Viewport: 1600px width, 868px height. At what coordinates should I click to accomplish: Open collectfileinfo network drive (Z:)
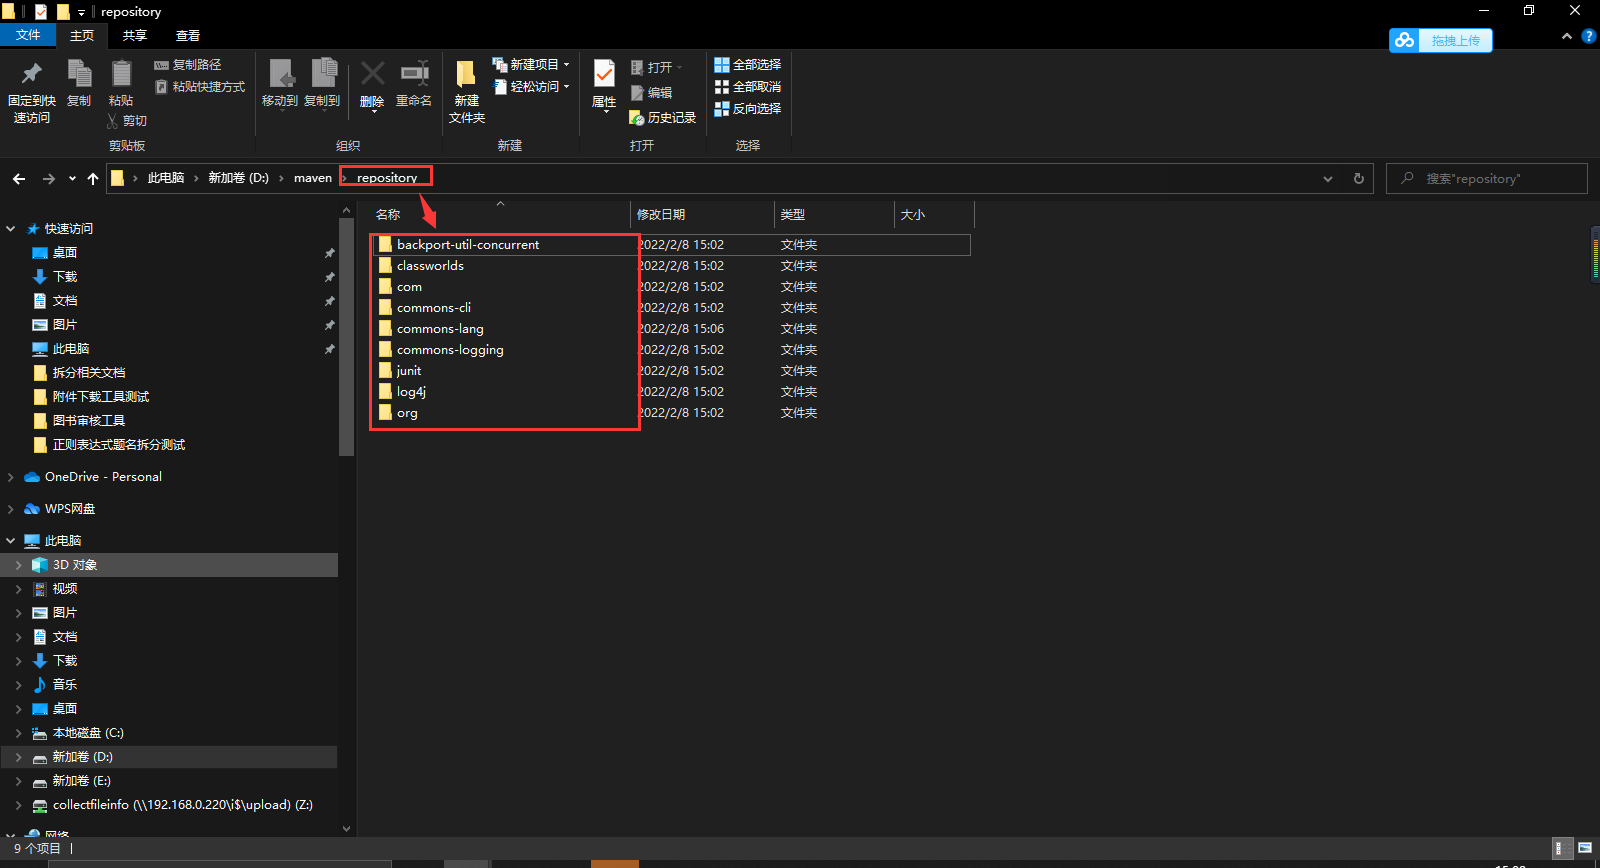coord(182,805)
